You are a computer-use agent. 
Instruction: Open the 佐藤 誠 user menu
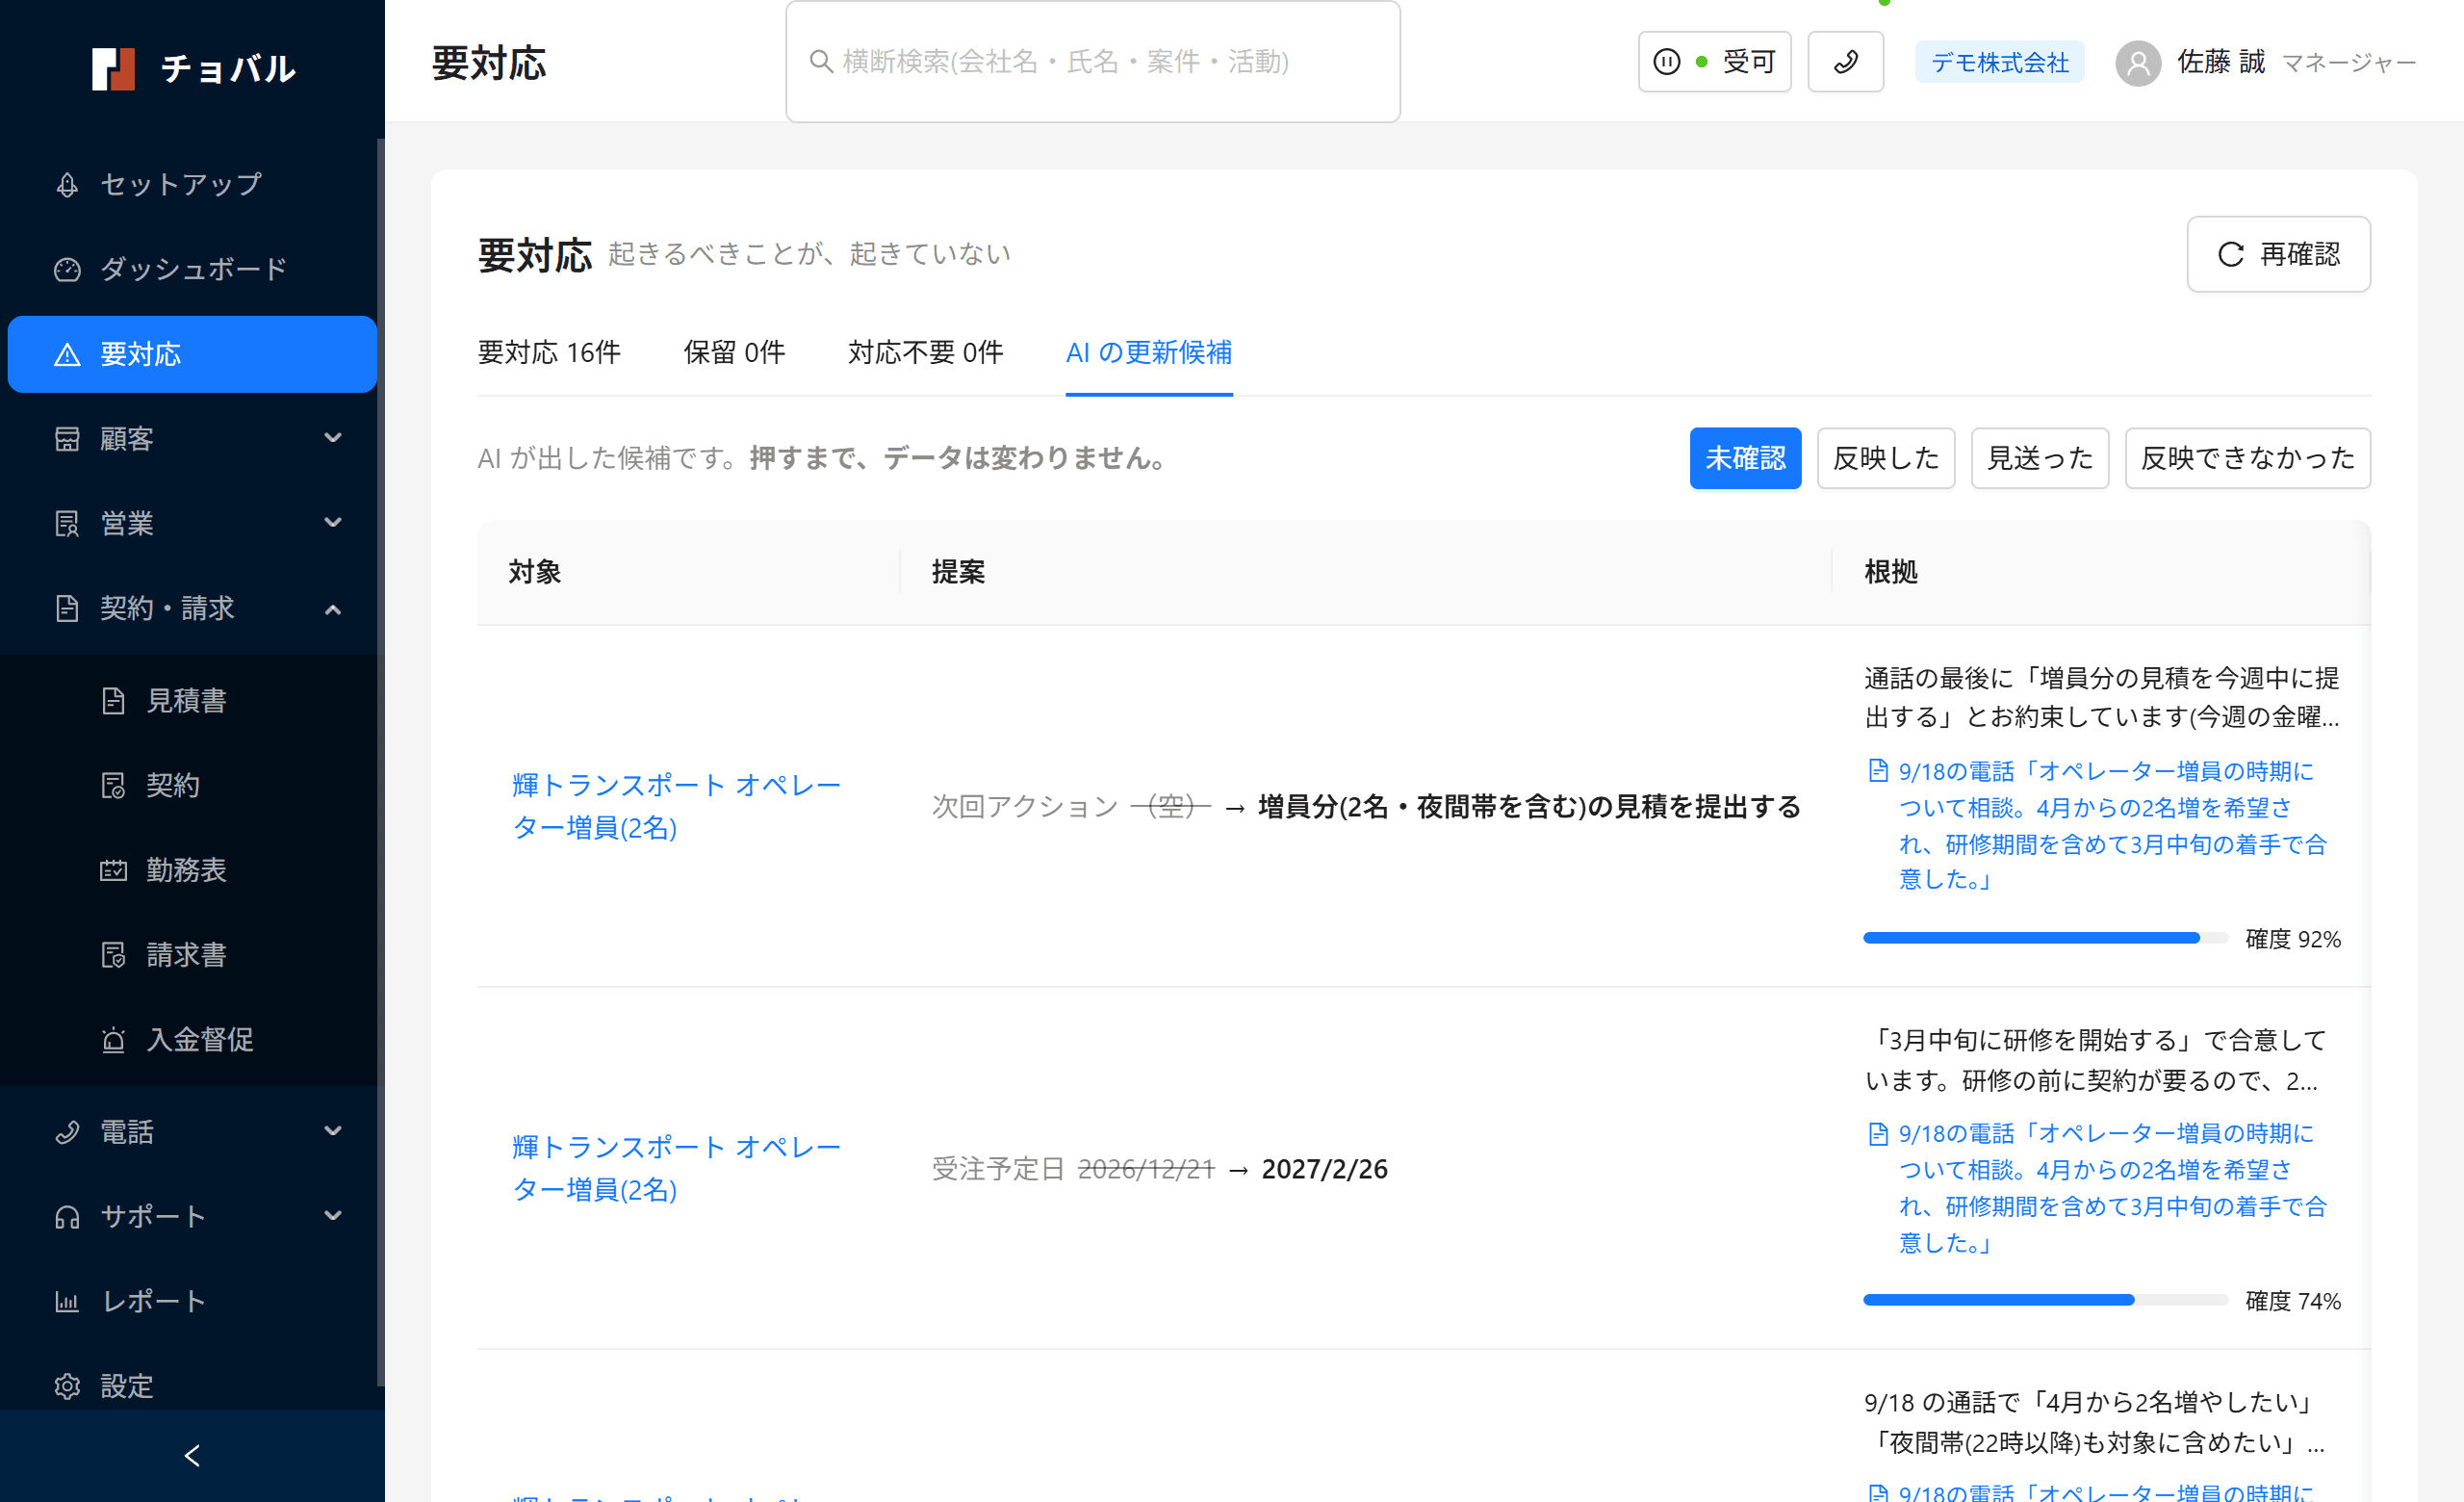(2265, 63)
